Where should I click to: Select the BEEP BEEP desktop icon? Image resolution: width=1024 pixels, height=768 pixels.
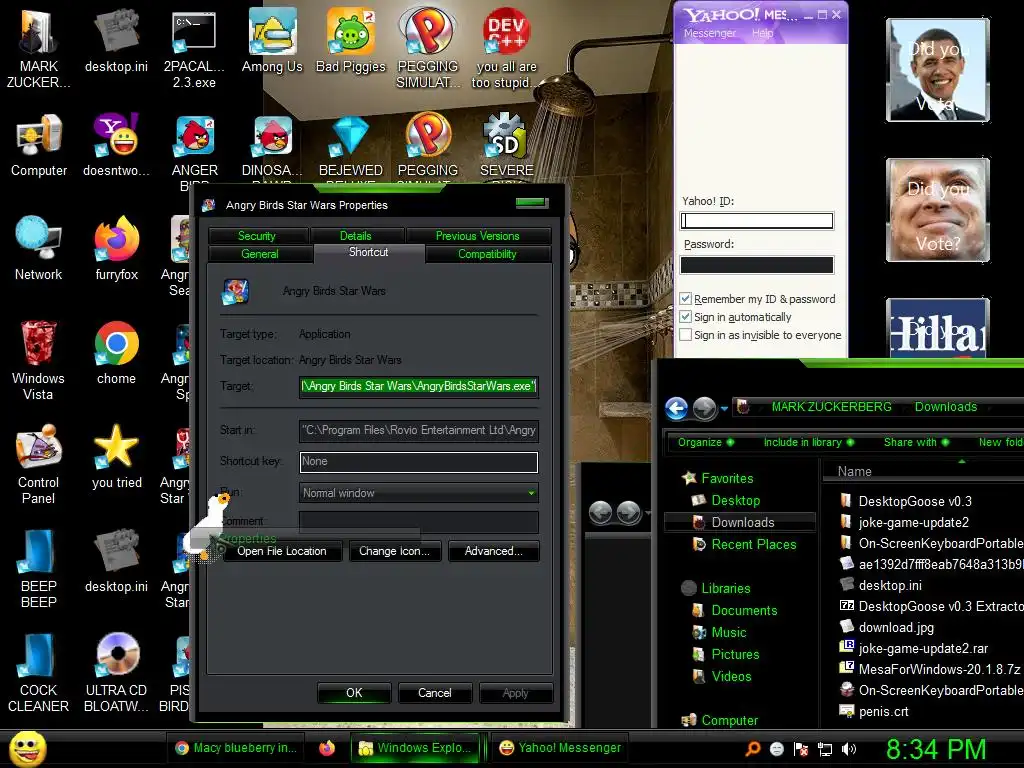39,568
